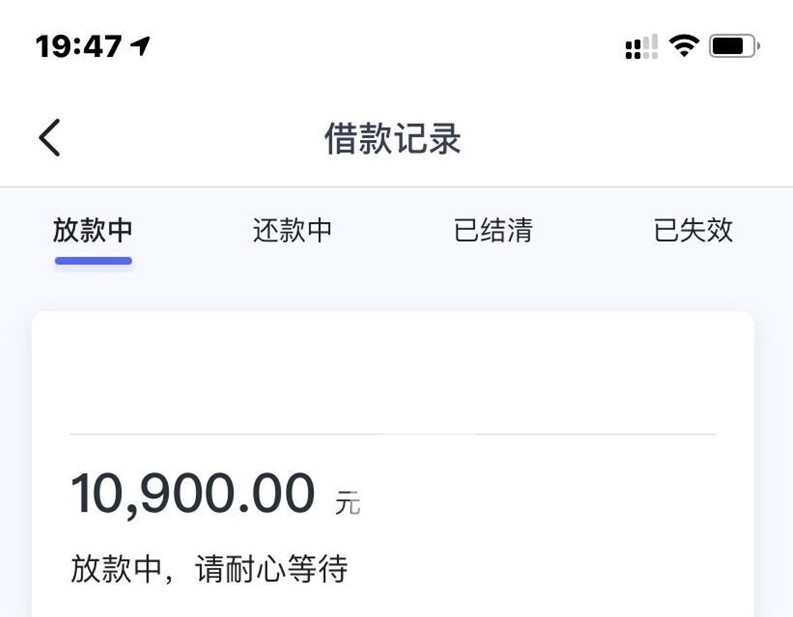Click the divider line inside the loan card

(x=392, y=434)
